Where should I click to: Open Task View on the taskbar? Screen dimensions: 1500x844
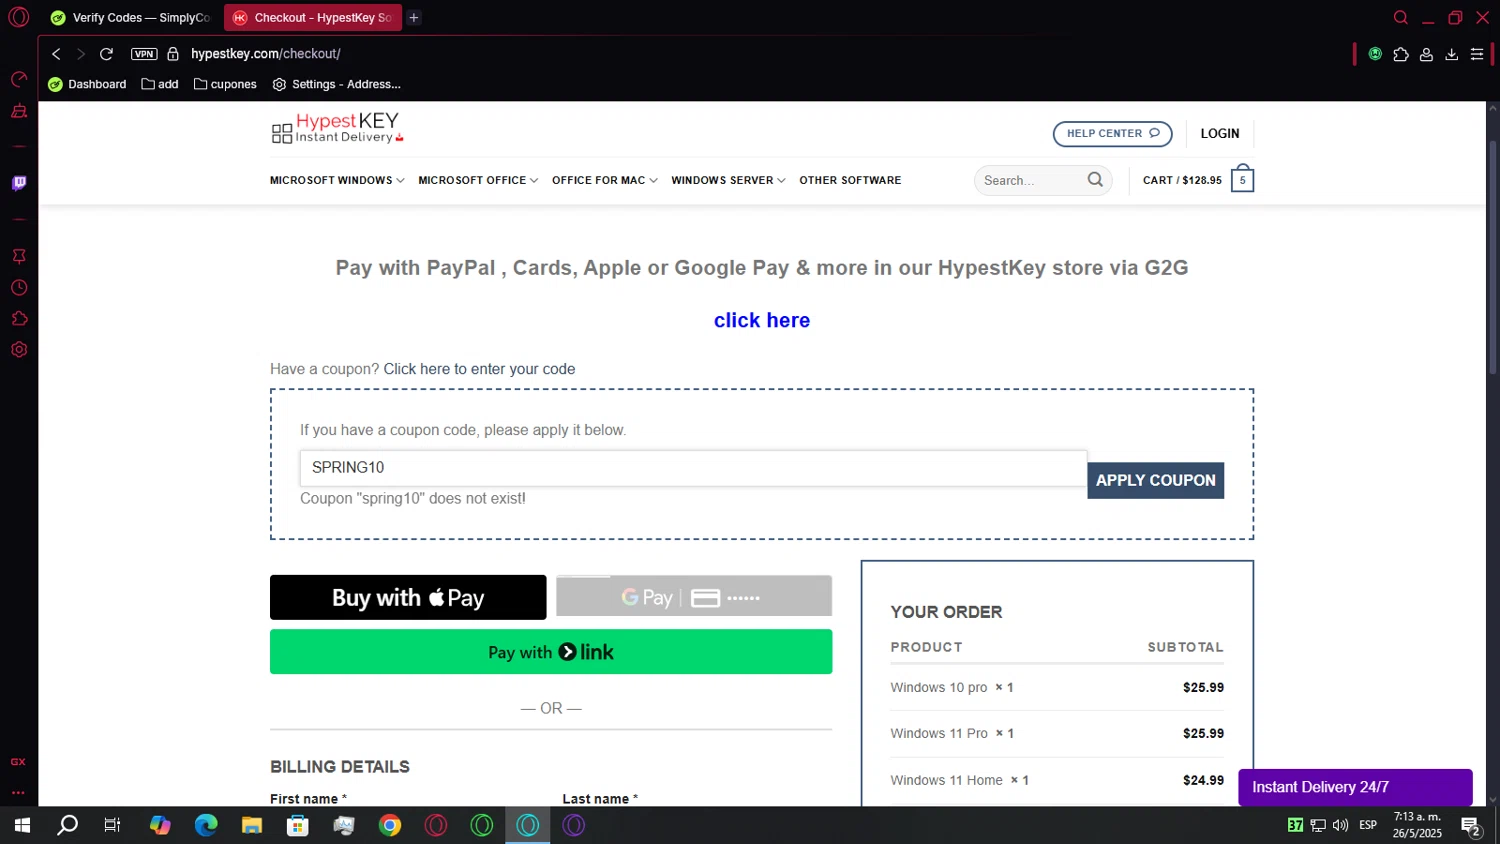click(113, 825)
